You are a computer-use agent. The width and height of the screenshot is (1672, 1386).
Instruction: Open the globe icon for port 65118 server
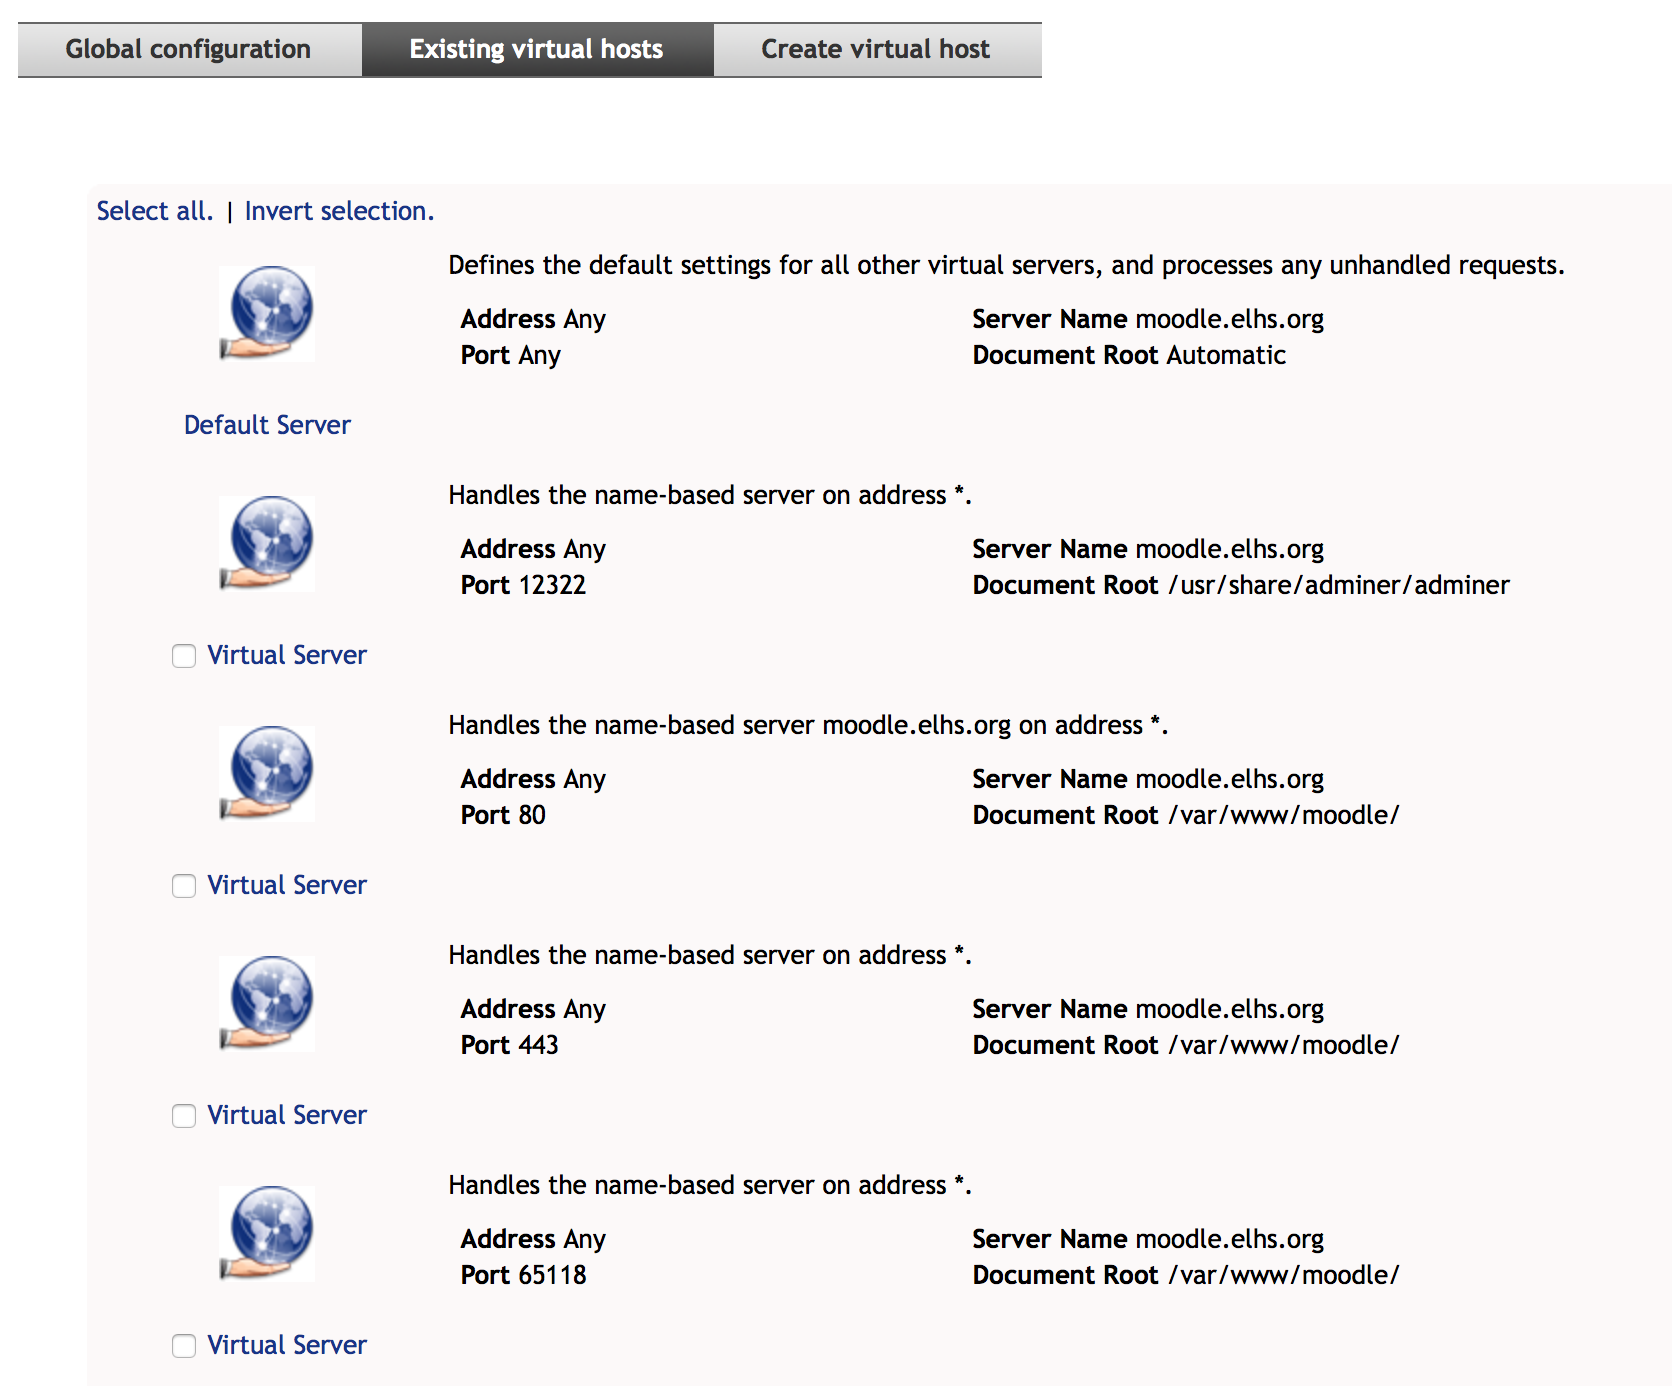(267, 1233)
